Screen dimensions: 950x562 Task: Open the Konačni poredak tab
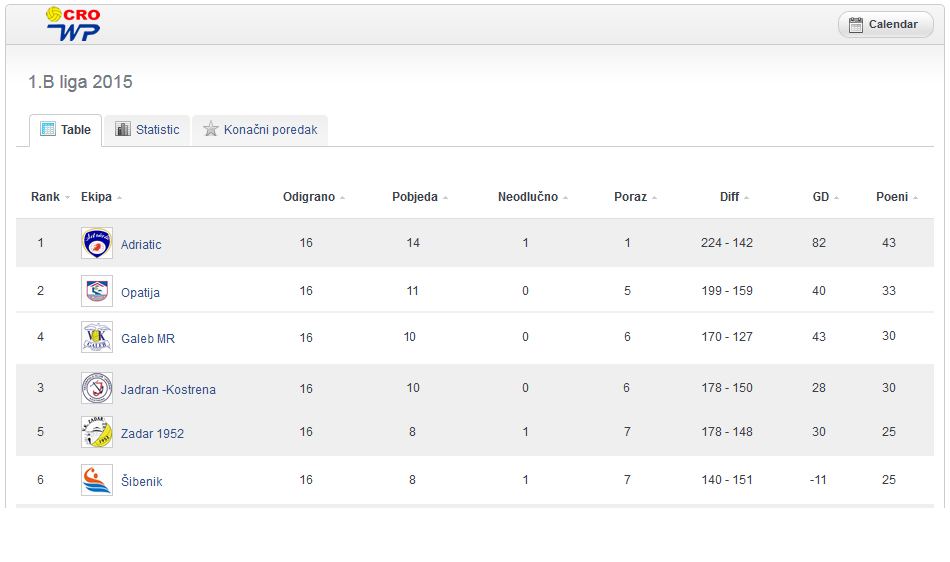click(x=260, y=130)
